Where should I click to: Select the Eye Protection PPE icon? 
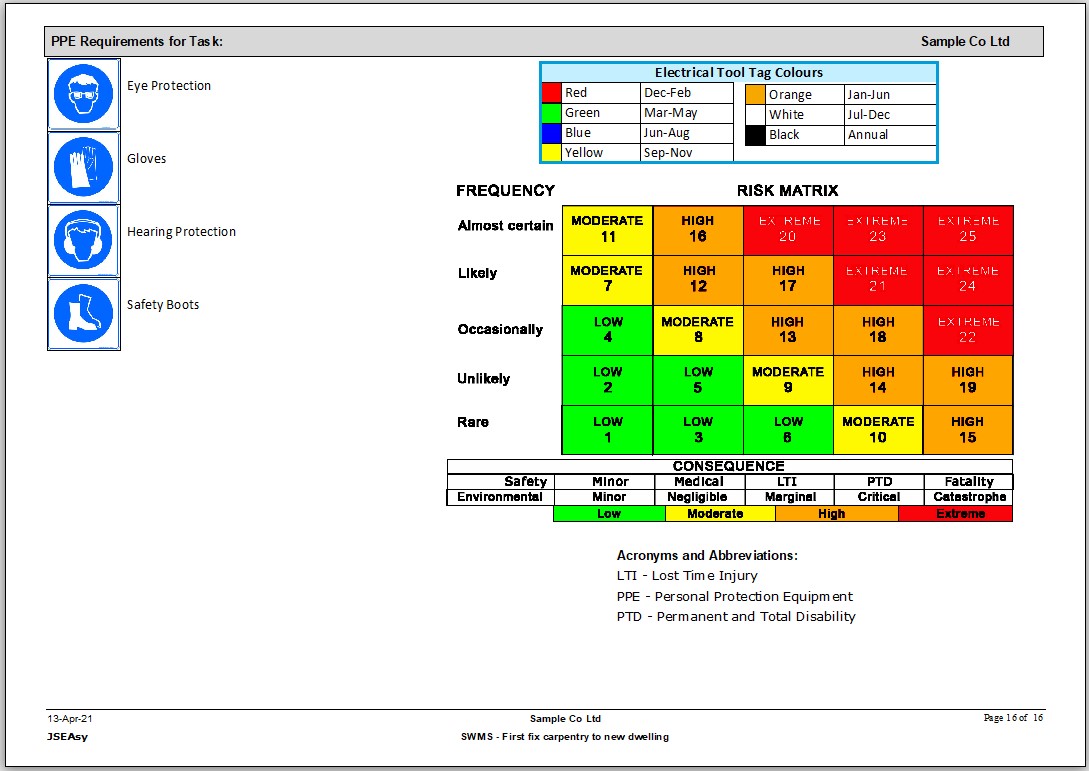(84, 93)
